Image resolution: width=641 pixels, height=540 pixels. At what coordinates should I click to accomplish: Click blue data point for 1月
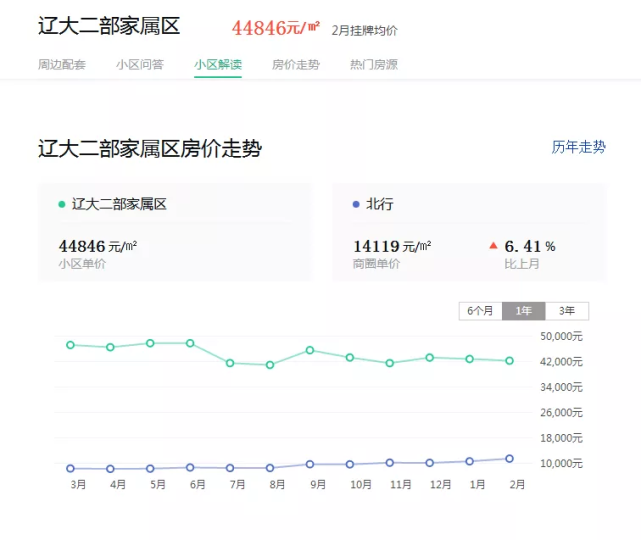pyautogui.click(x=470, y=461)
